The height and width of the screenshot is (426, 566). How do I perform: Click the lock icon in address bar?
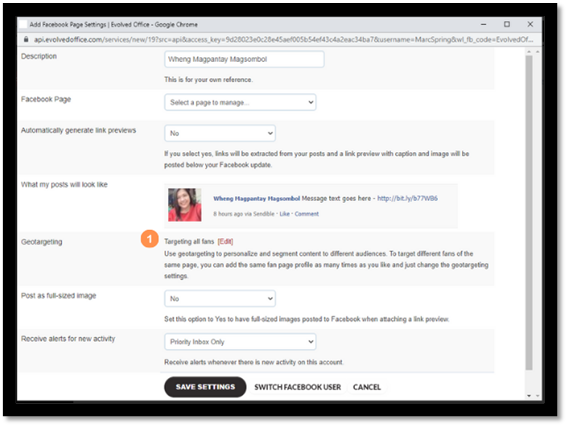(x=26, y=39)
